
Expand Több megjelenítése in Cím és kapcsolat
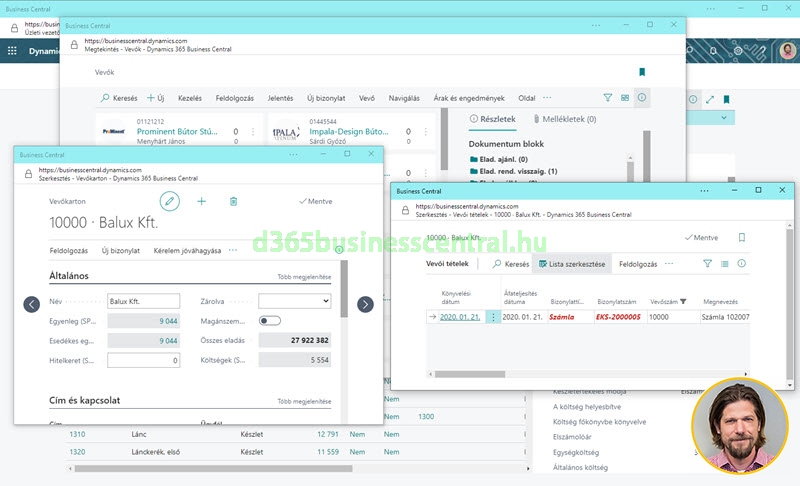pyautogui.click(x=304, y=401)
